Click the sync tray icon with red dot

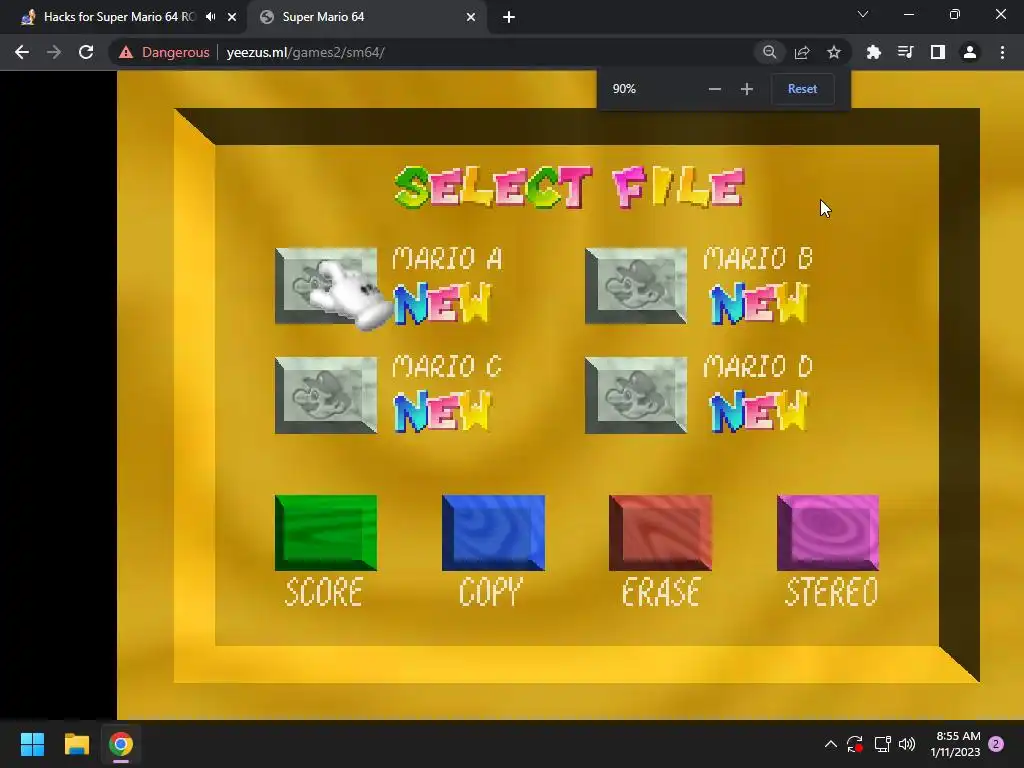click(x=855, y=744)
